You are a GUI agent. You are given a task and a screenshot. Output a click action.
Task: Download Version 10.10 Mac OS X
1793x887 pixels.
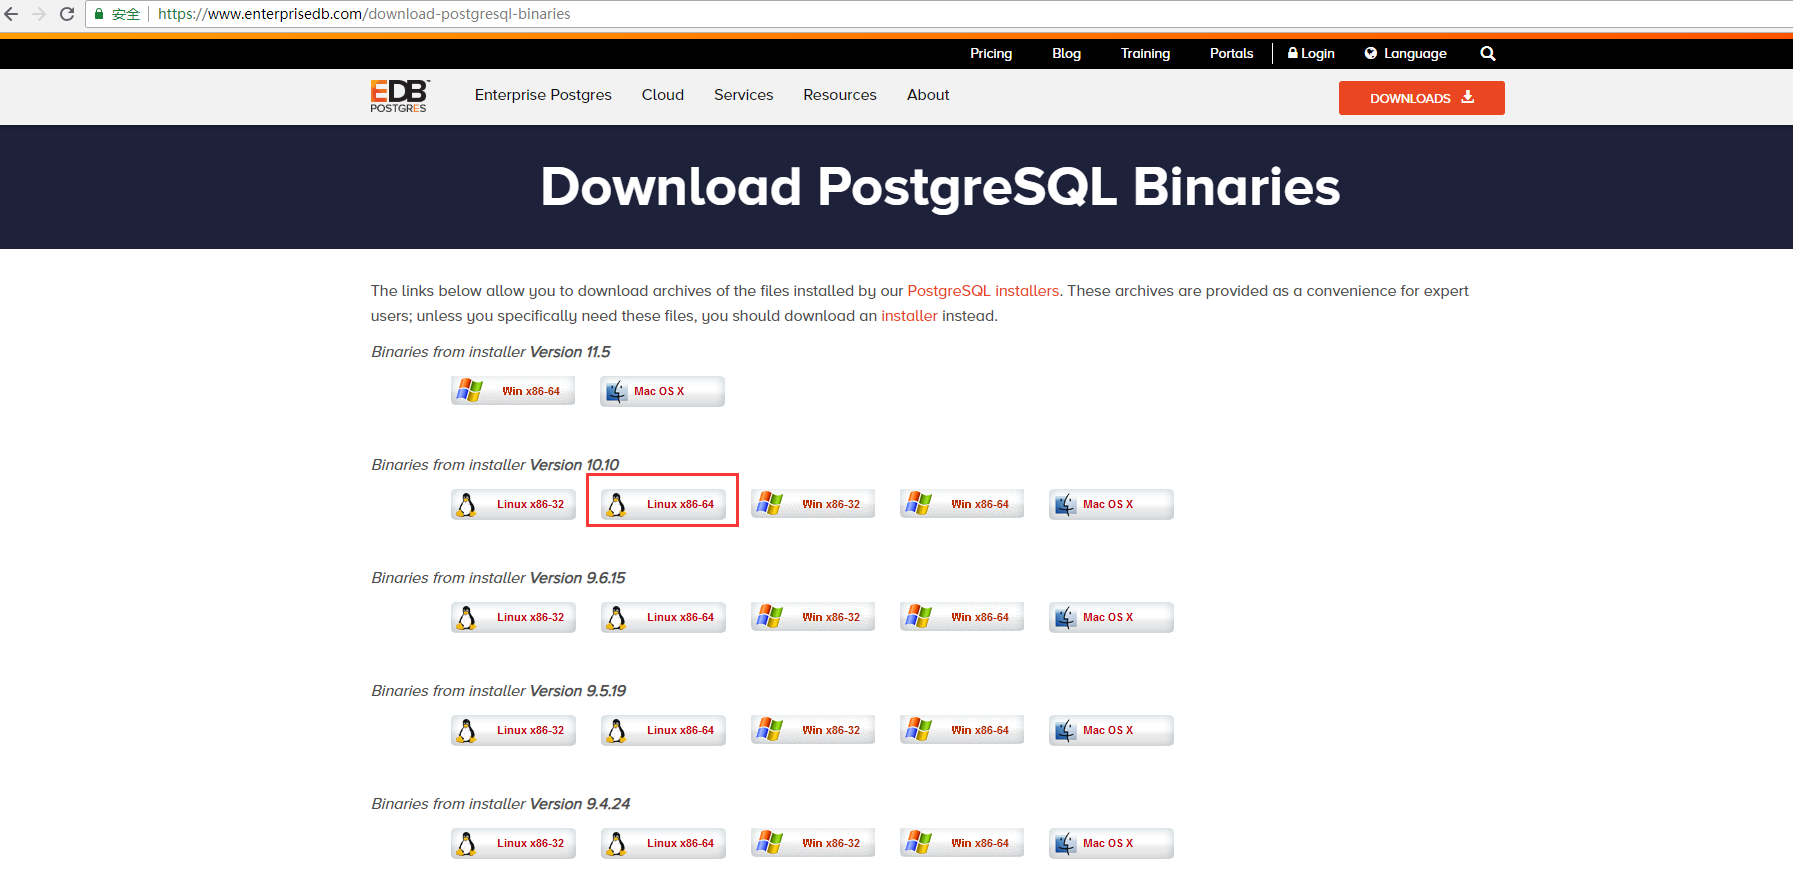click(x=1111, y=504)
